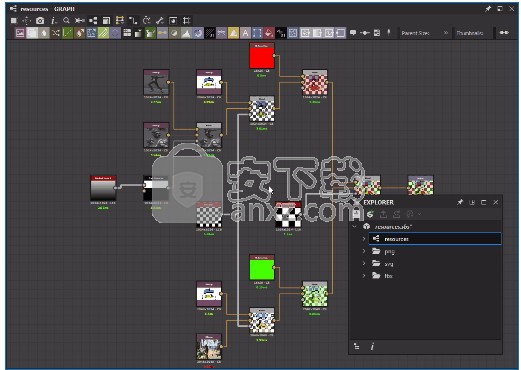Add a Uniform Color node via red paint bucket icon
Screen dimensions: 521x370
[x=269, y=33]
